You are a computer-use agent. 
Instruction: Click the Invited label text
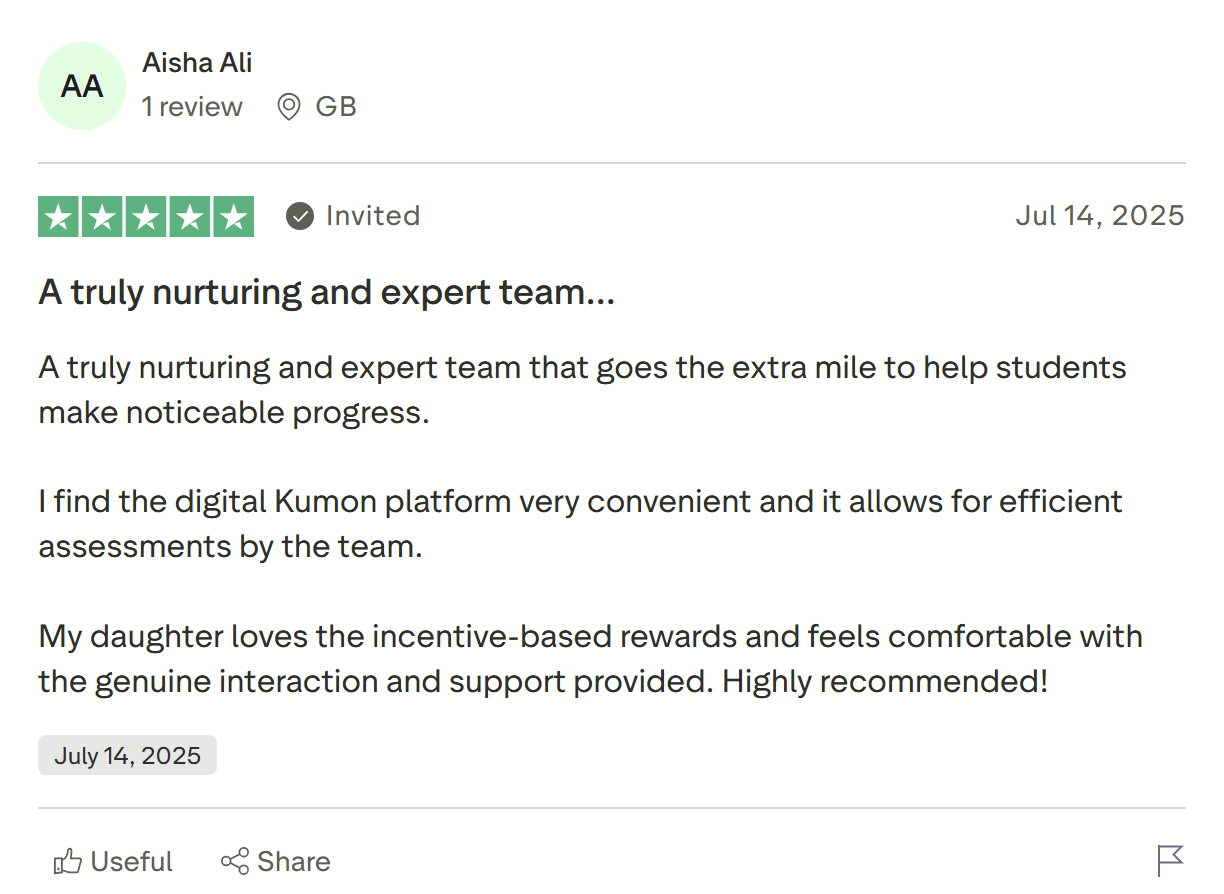(372, 215)
